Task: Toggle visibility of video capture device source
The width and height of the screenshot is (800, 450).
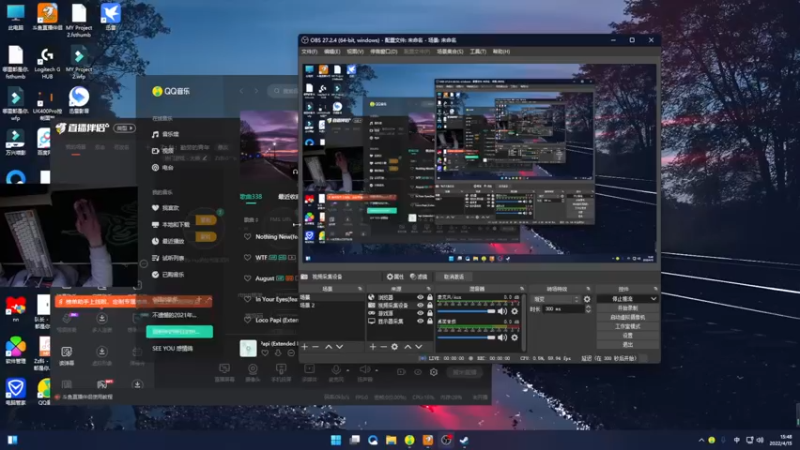Action: click(420, 305)
